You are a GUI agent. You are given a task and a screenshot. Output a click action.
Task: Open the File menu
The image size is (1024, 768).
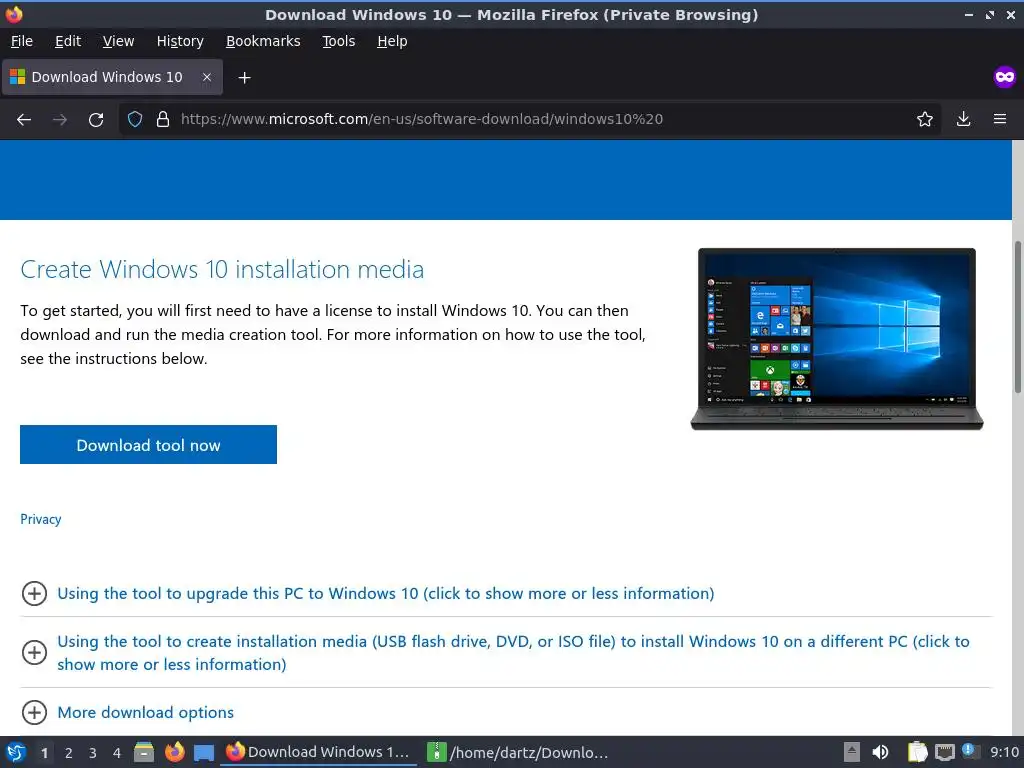point(22,41)
